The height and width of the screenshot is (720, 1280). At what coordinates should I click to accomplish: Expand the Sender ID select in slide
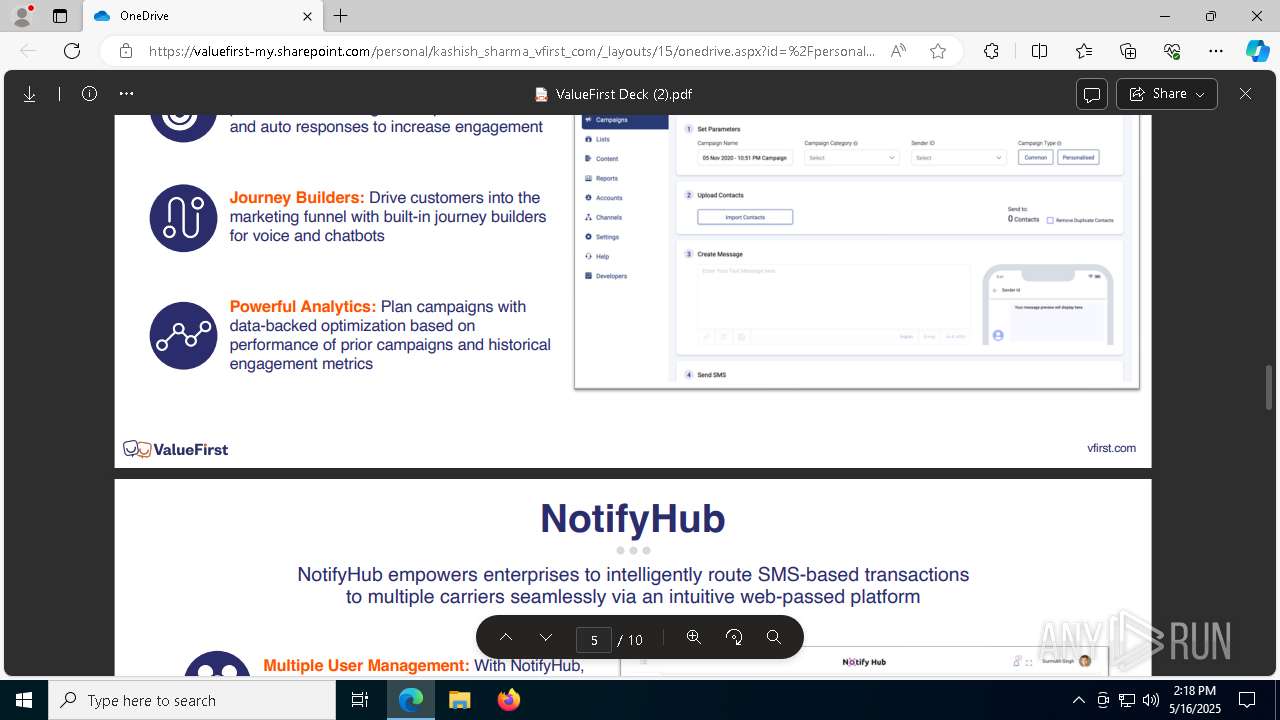(958, 158)
